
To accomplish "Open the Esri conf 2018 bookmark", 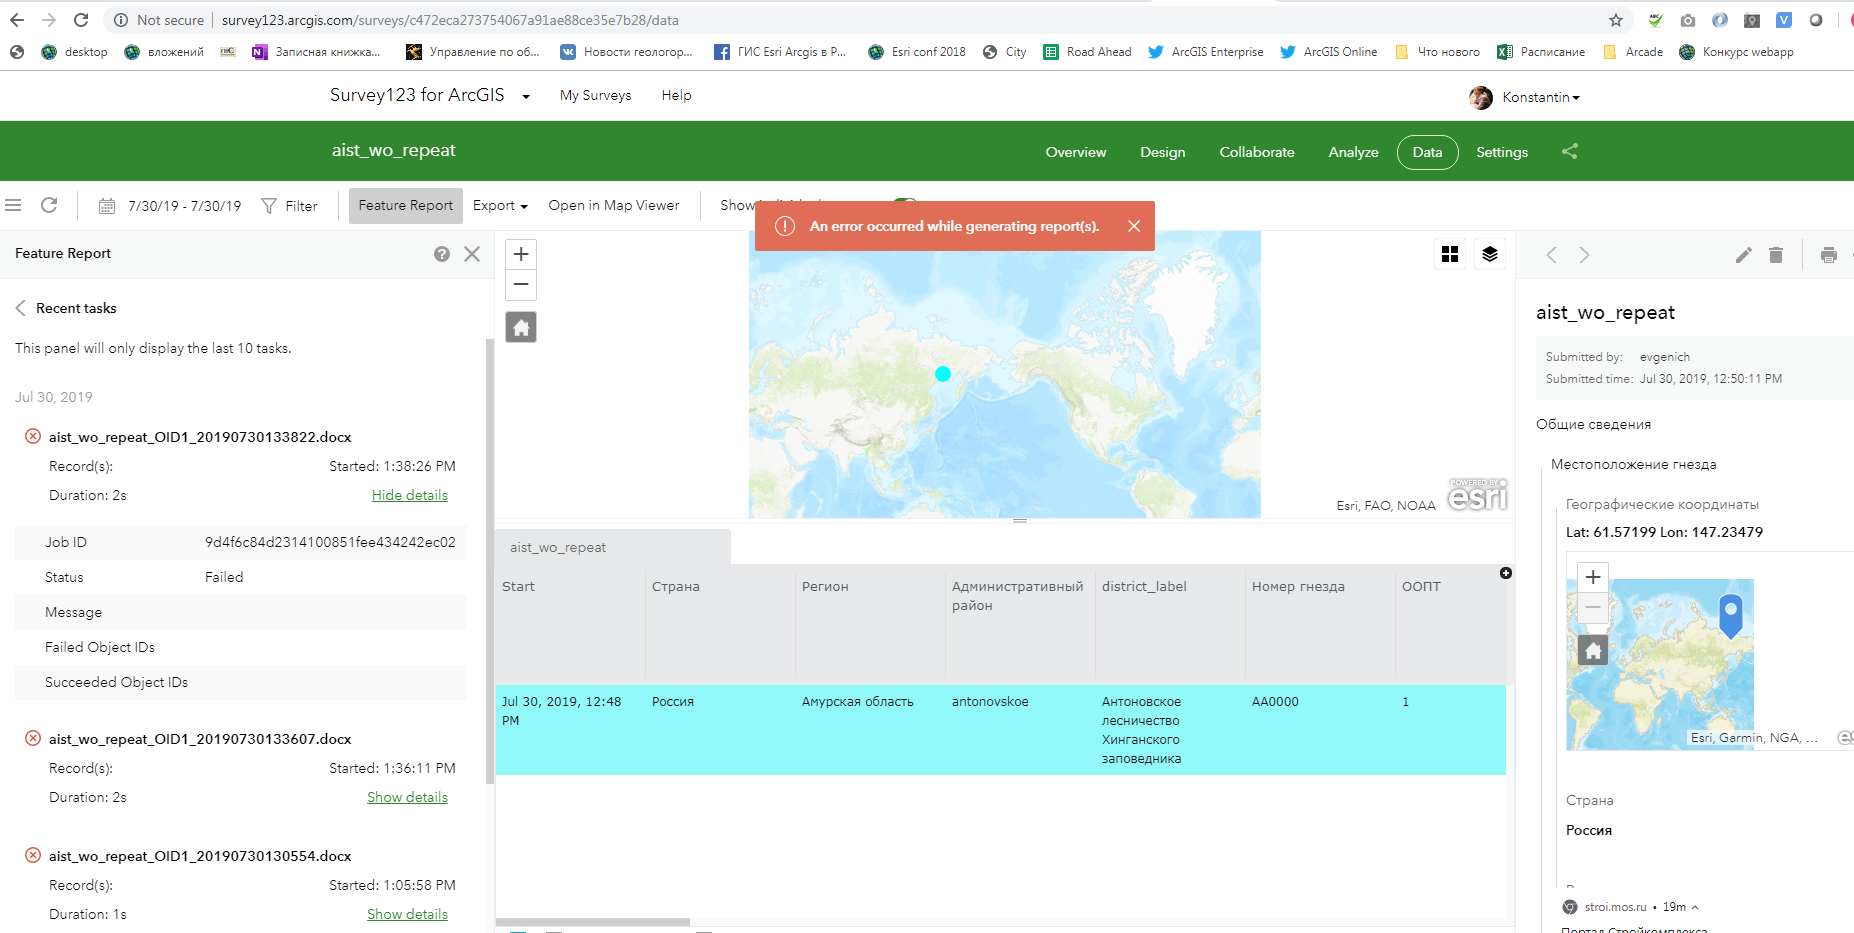I will point(917,52).
